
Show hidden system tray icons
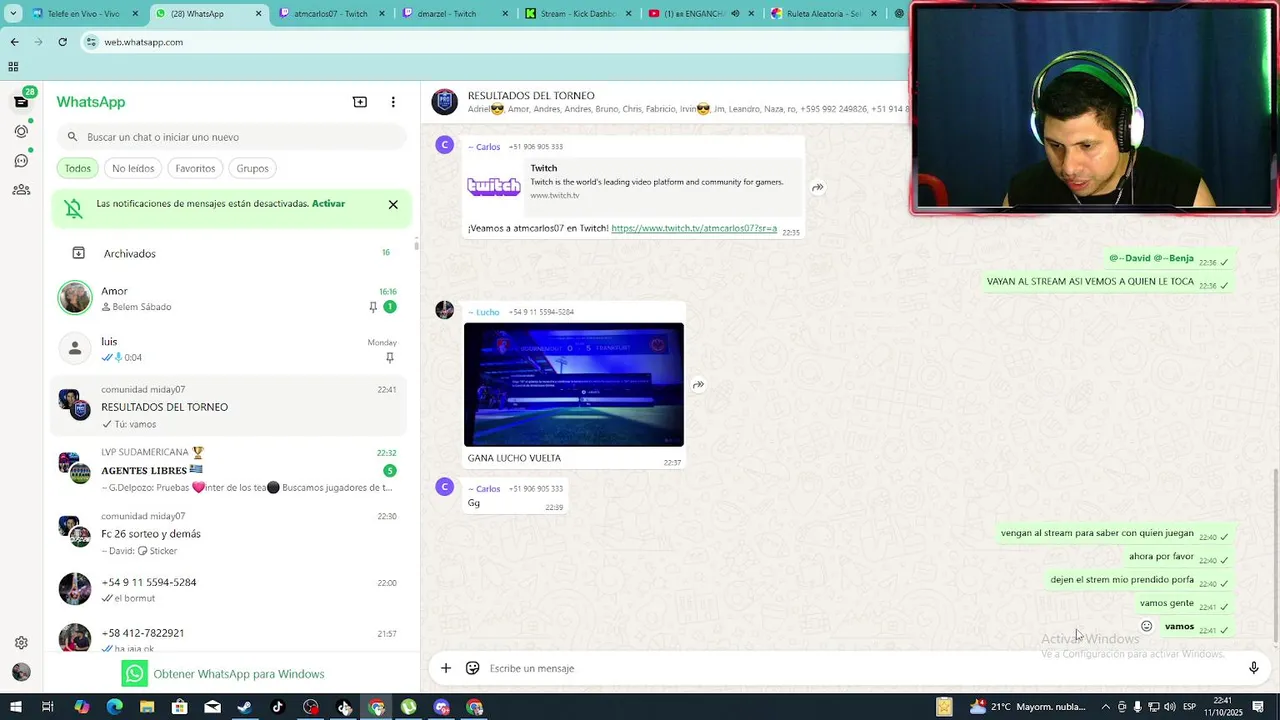click(1105, 707)
